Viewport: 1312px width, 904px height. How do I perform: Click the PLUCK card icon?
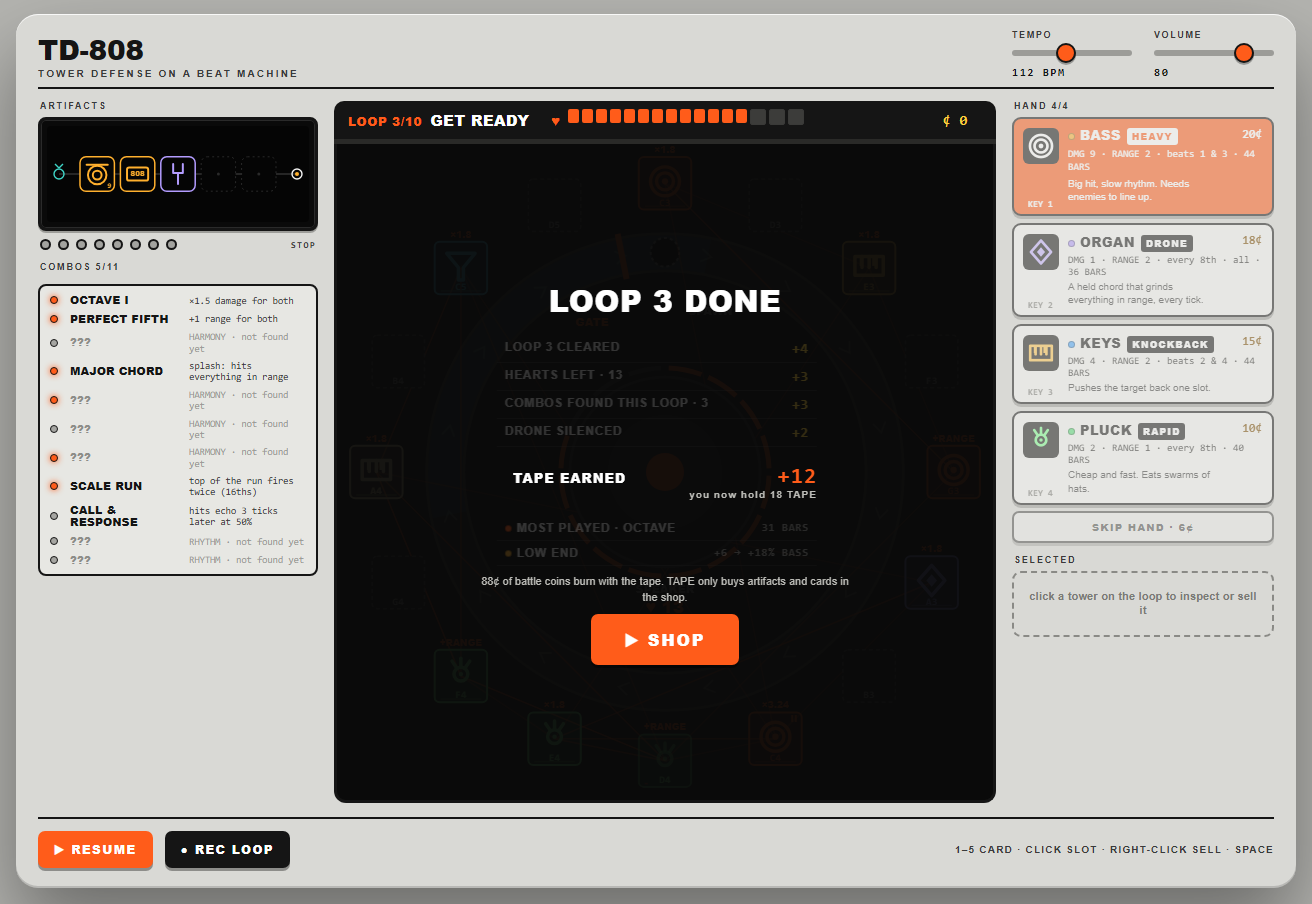1041,440
